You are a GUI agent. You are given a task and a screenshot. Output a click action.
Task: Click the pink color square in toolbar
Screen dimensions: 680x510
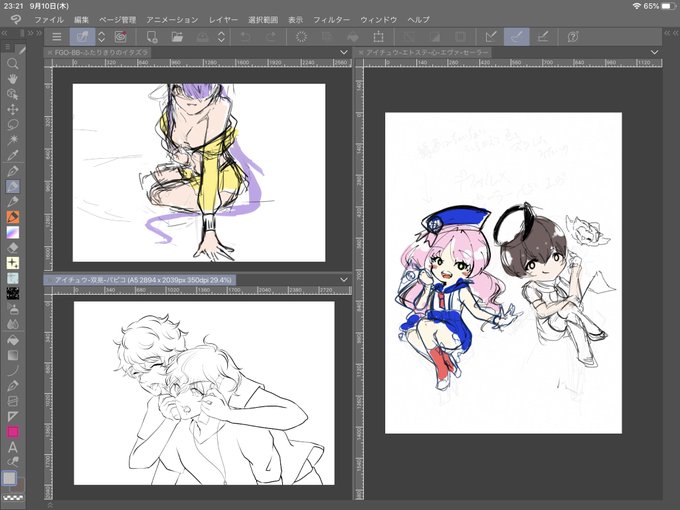click(13, 432)
